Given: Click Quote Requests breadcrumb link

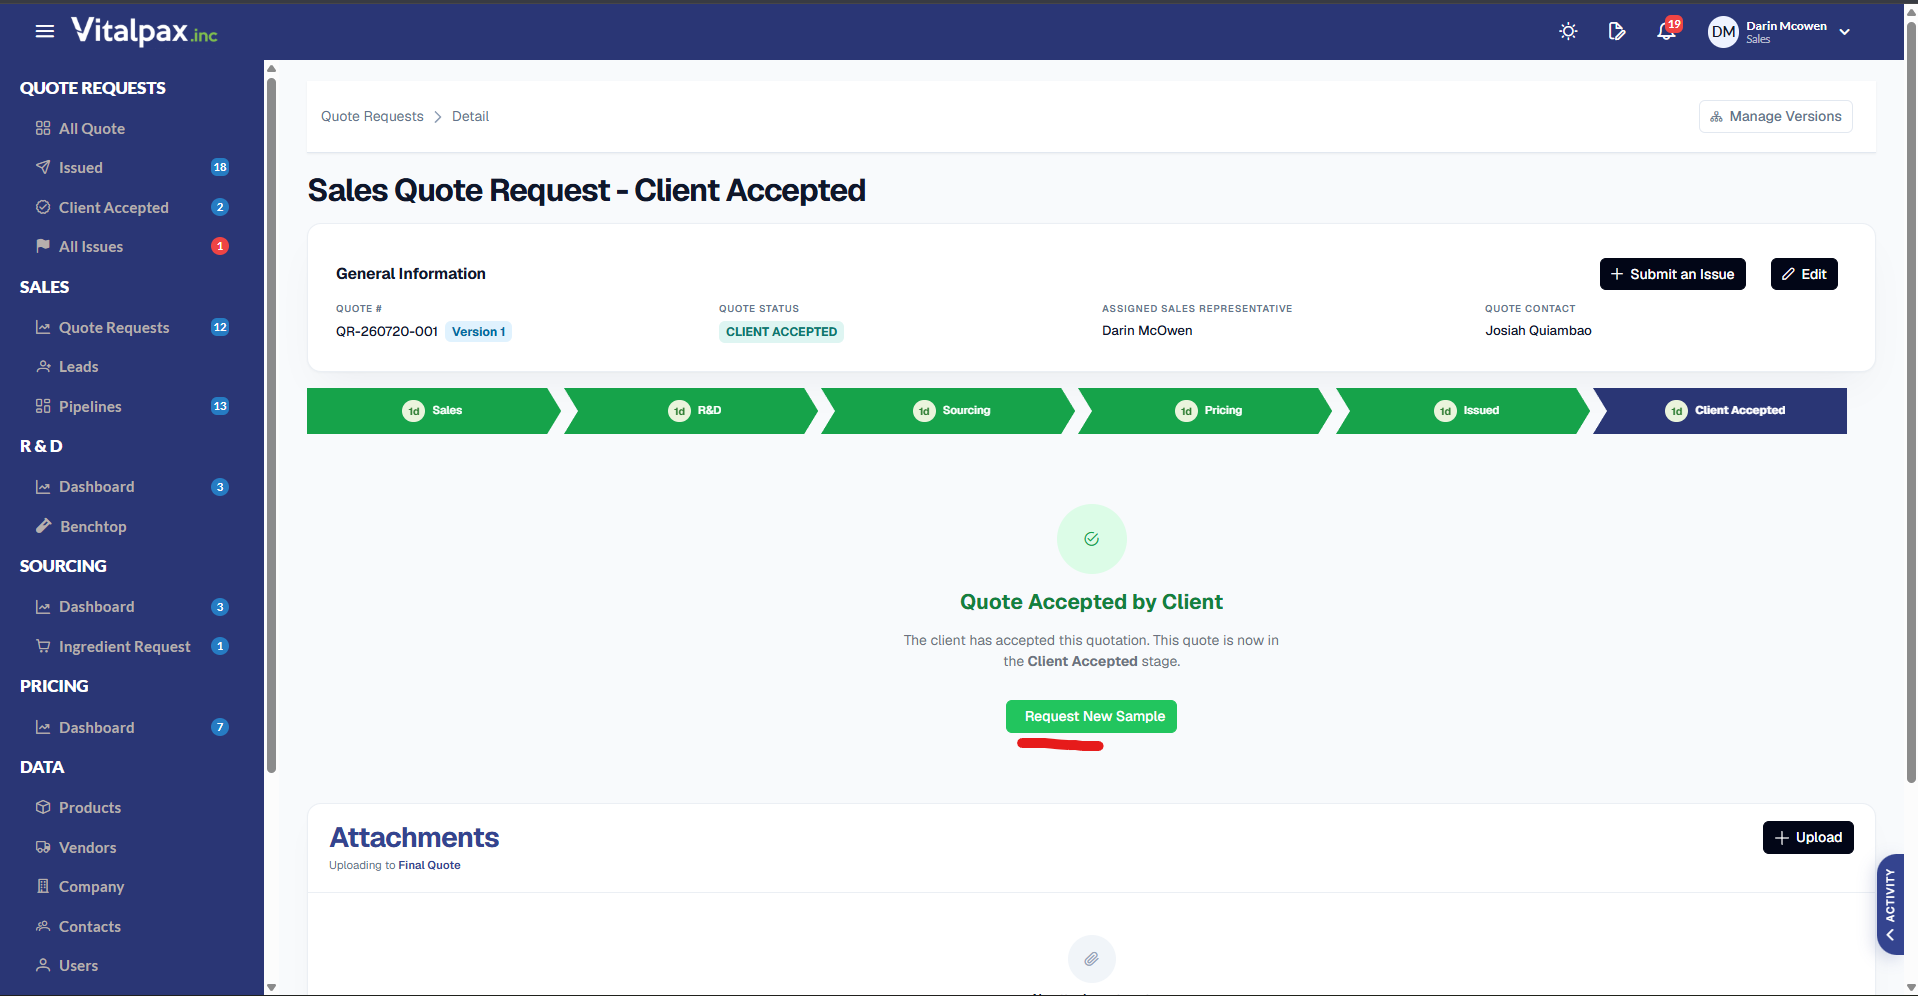Looking at the screenshot, I should pos(372,116).
